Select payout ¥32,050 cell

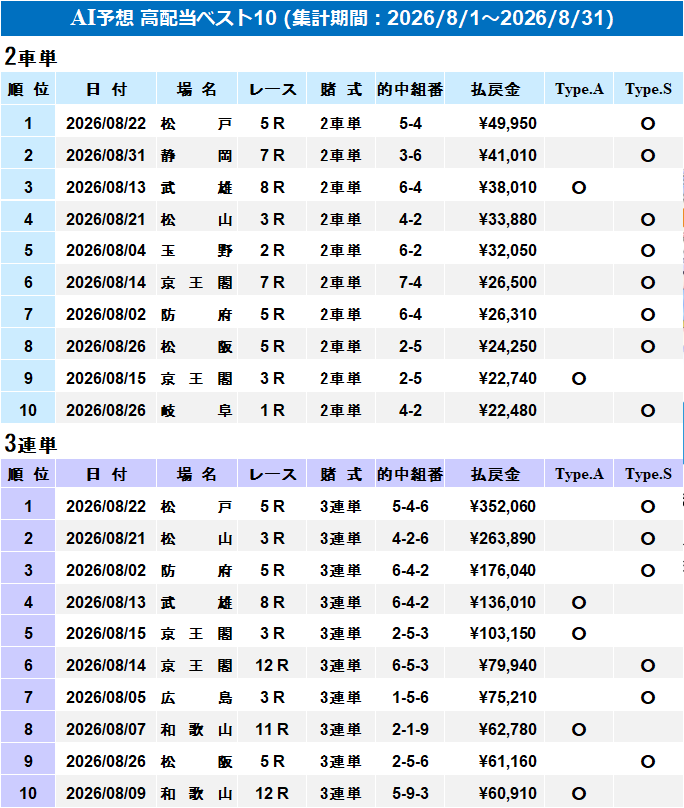pos(495,250)
